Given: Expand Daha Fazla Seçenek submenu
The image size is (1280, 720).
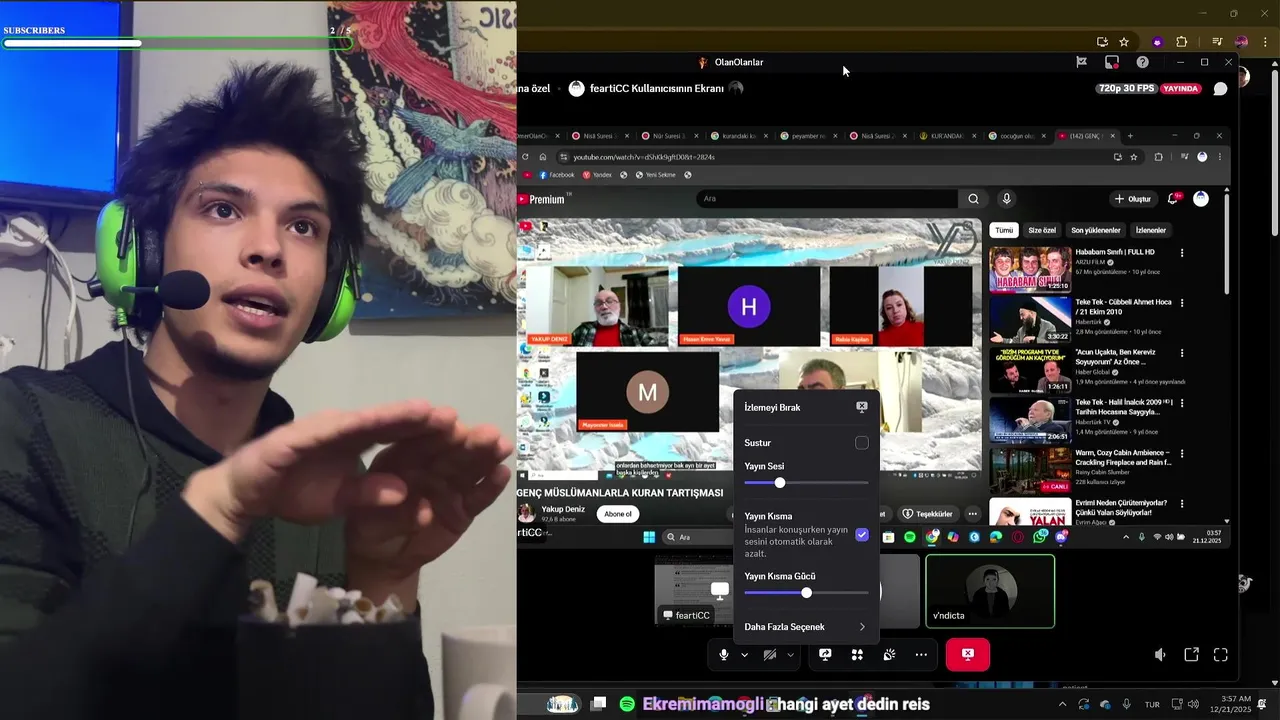Looking at the screenshot, I should (806, 627).
